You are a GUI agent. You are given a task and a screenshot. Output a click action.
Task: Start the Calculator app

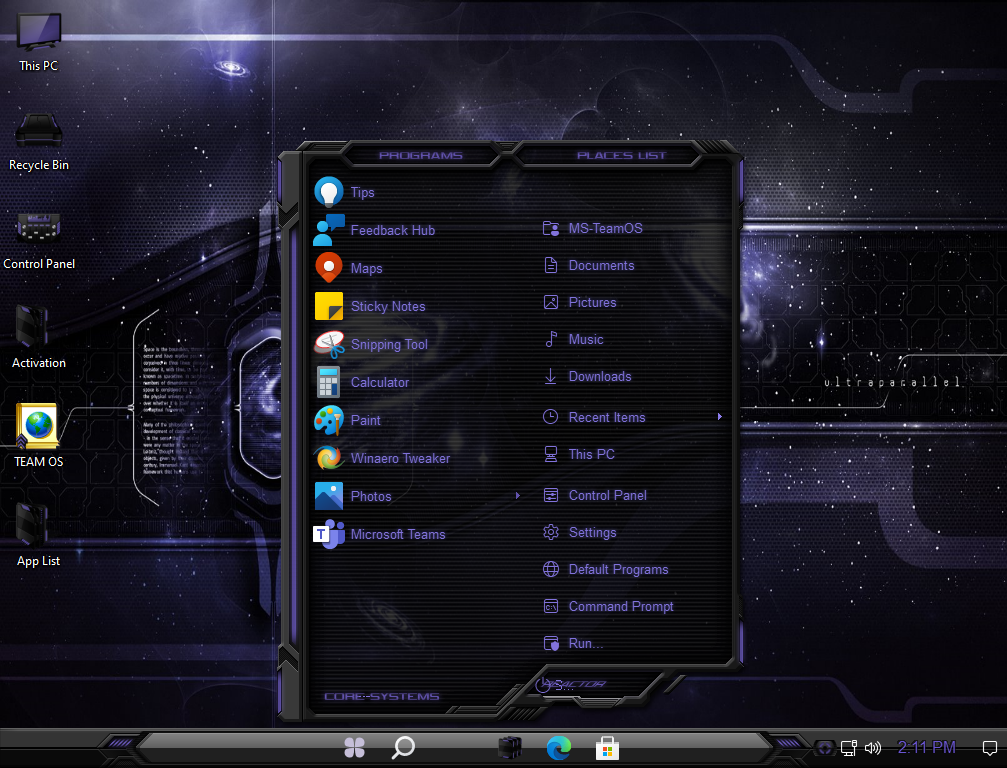click(x=379, y=382)
